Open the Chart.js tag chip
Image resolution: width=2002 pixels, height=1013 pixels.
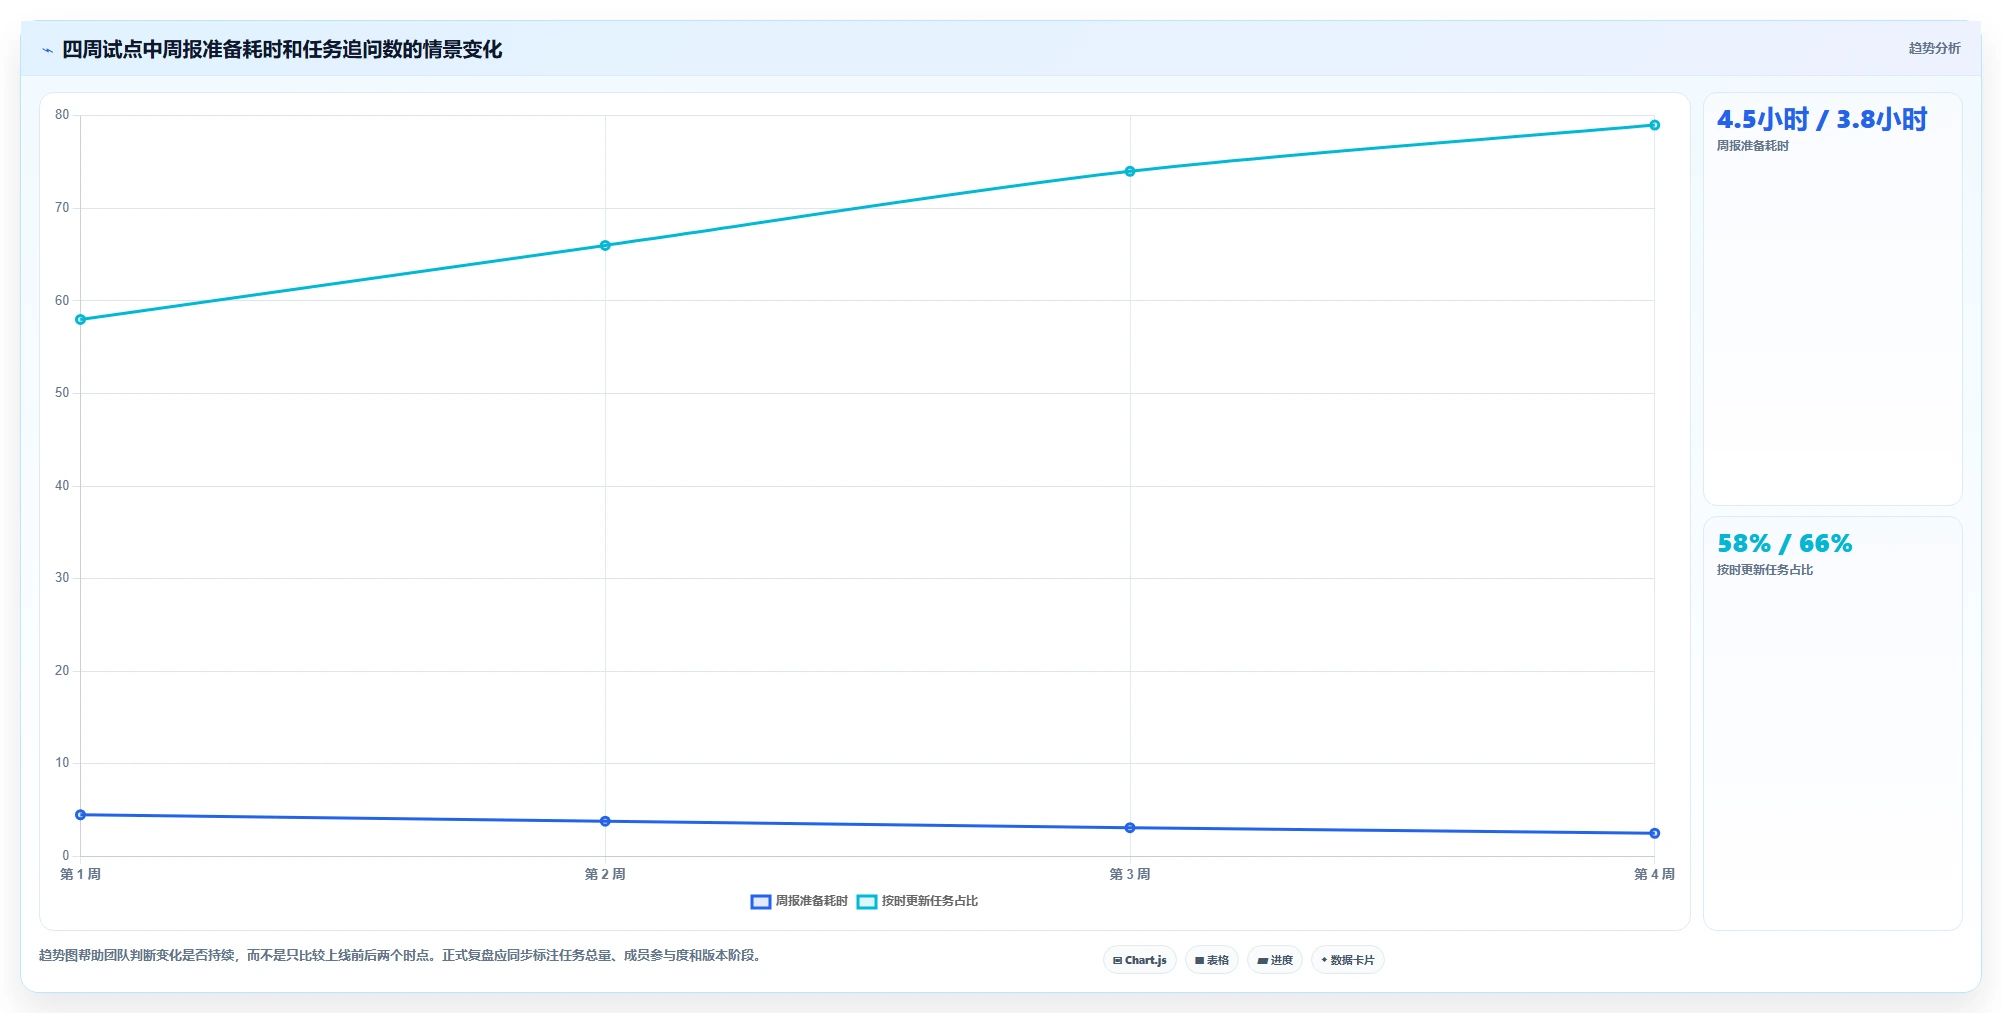[x=1140, y=960]
